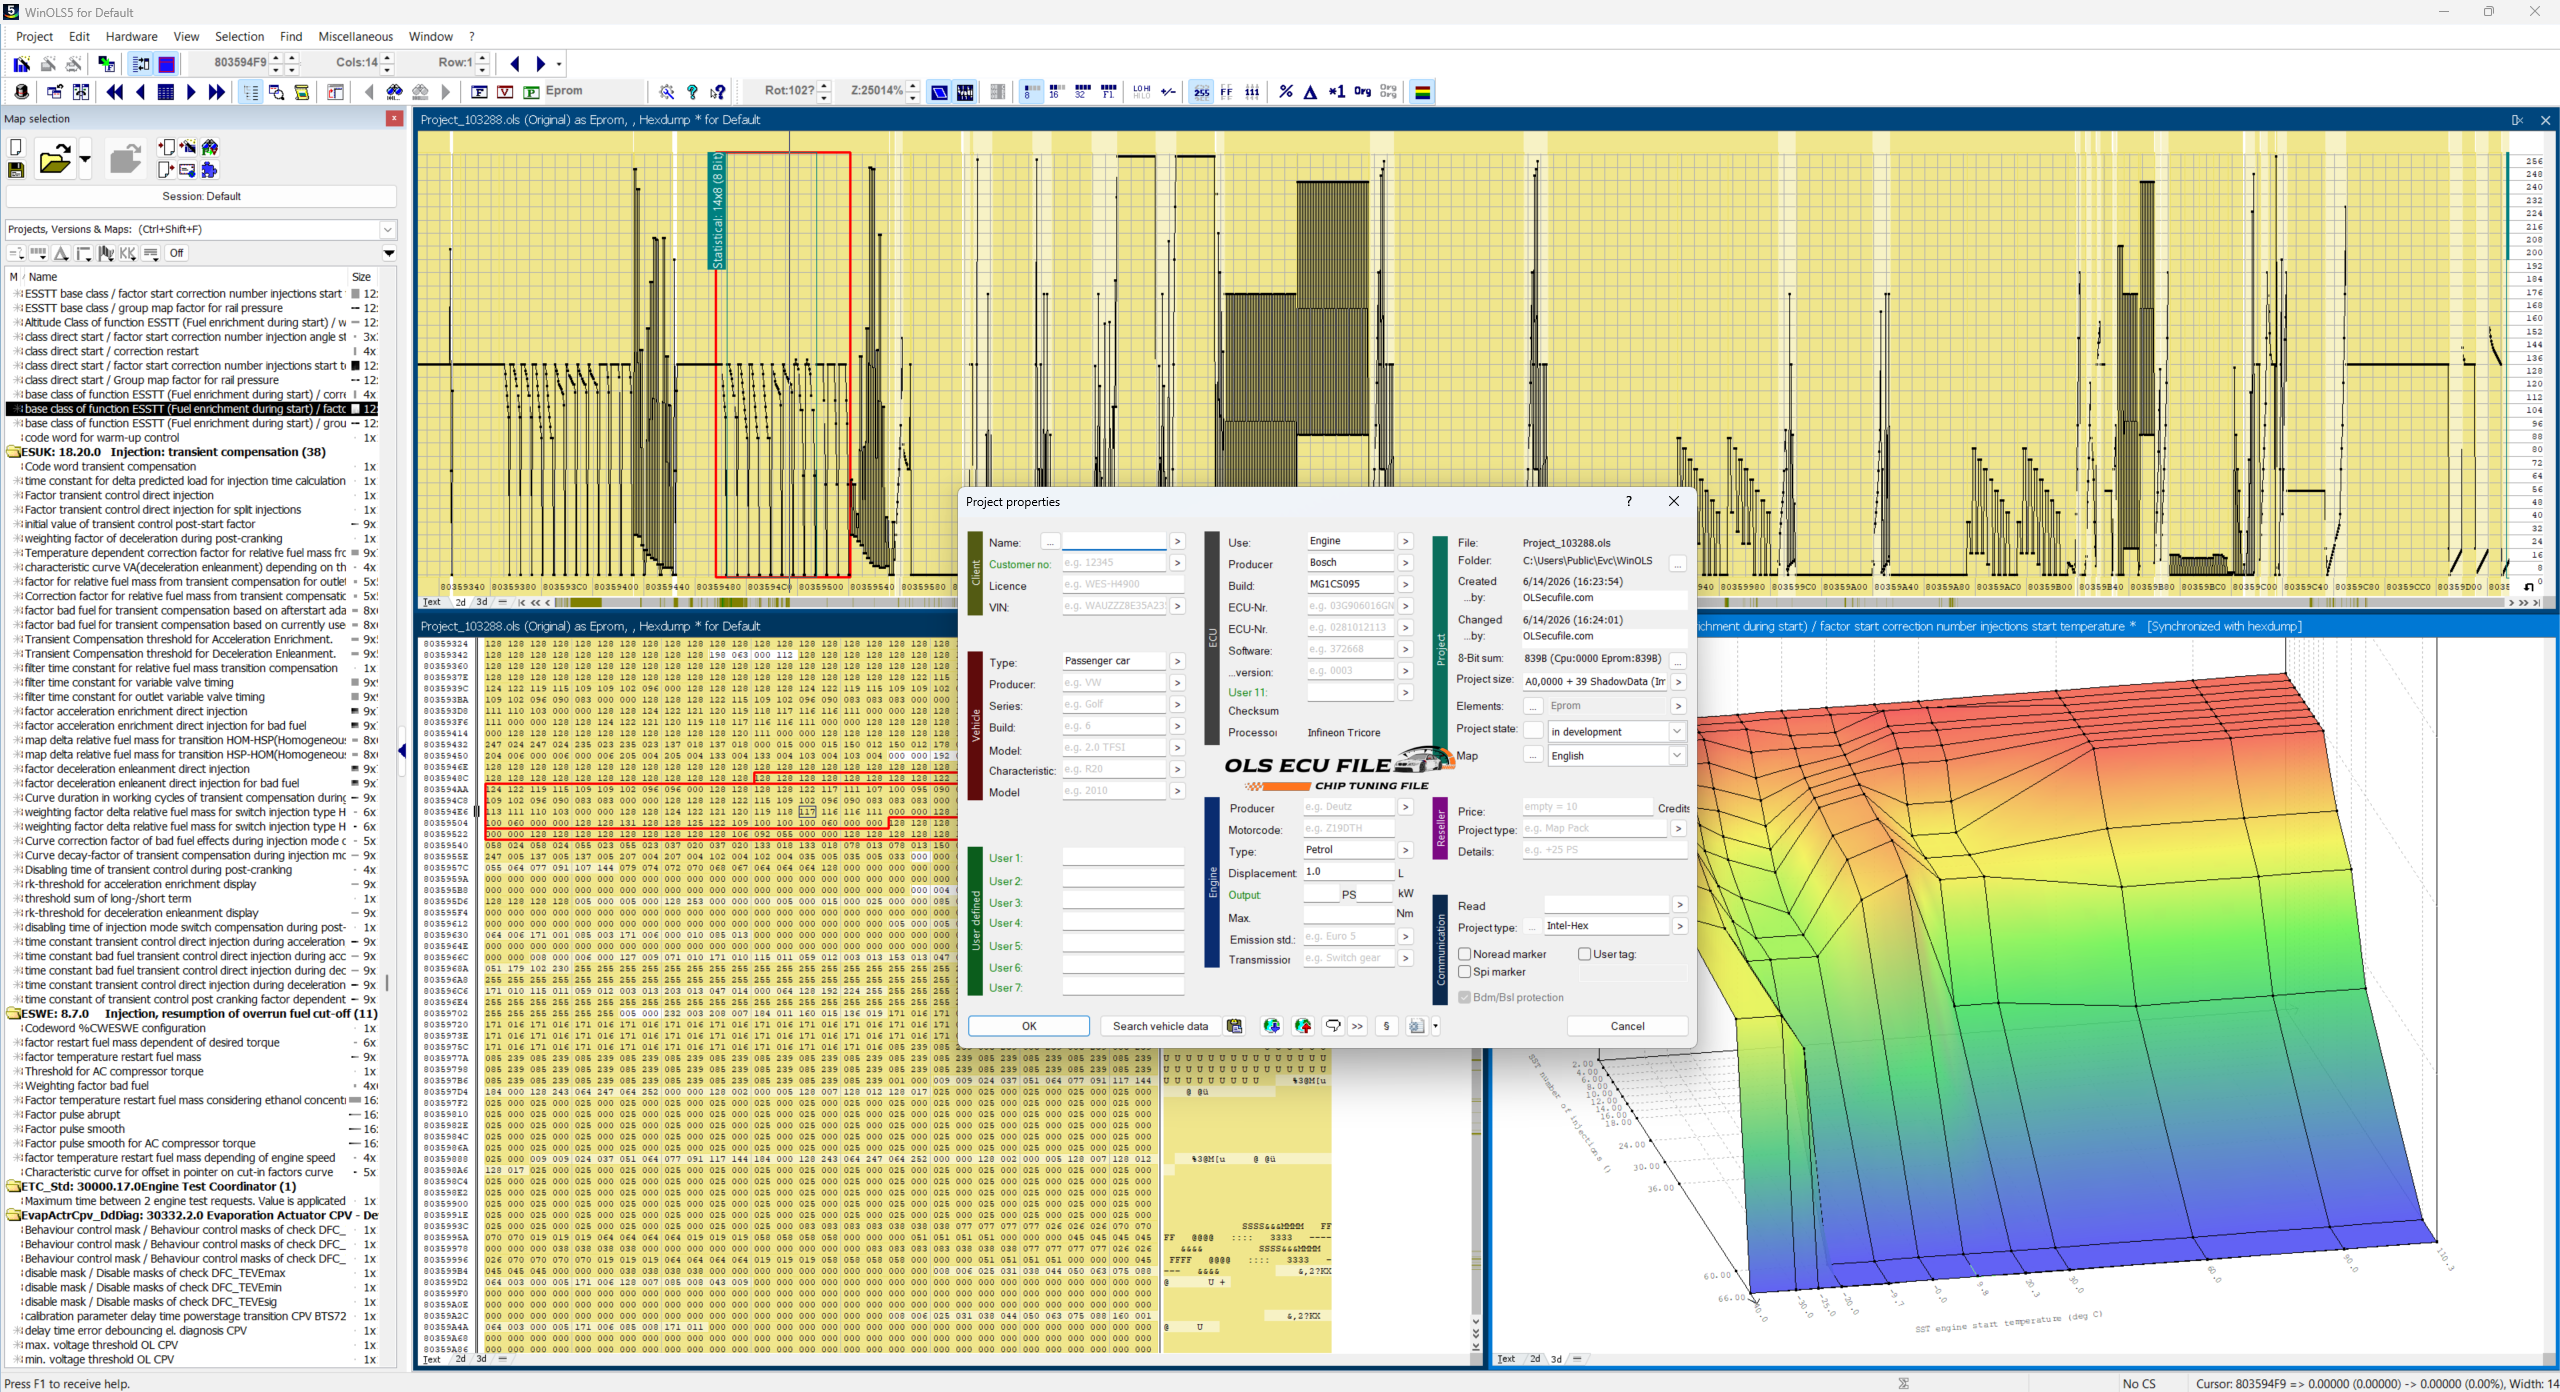The height and width of the screenshot is (1392, 2560).
Task: Open the ECU Producer selection arrow
Action: click(x=1405, y=563)
